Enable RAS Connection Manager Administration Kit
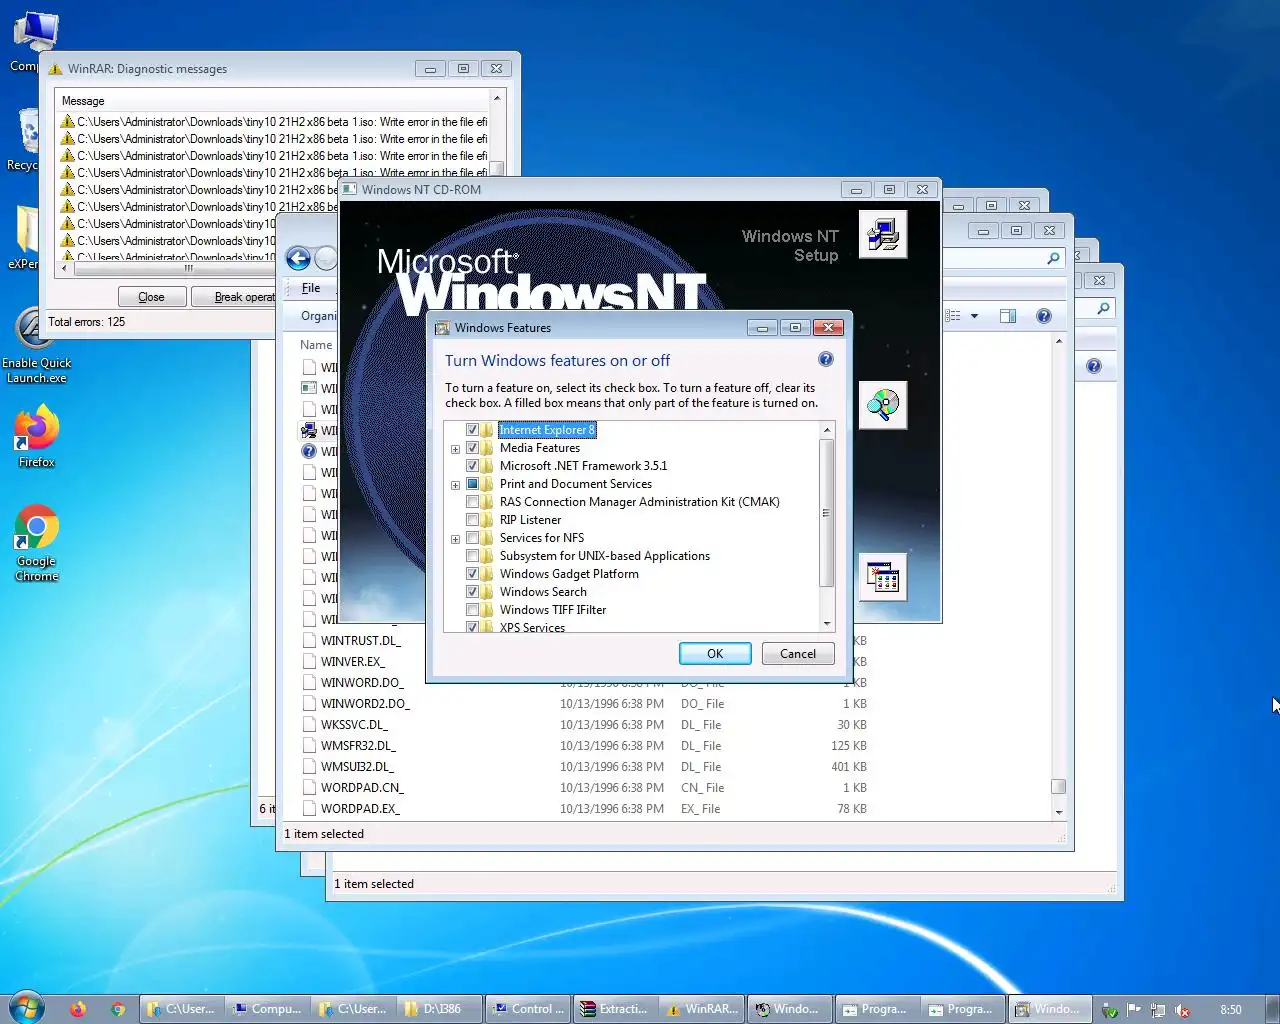Screen dimensions: 1280x1024 coord(472,502)
